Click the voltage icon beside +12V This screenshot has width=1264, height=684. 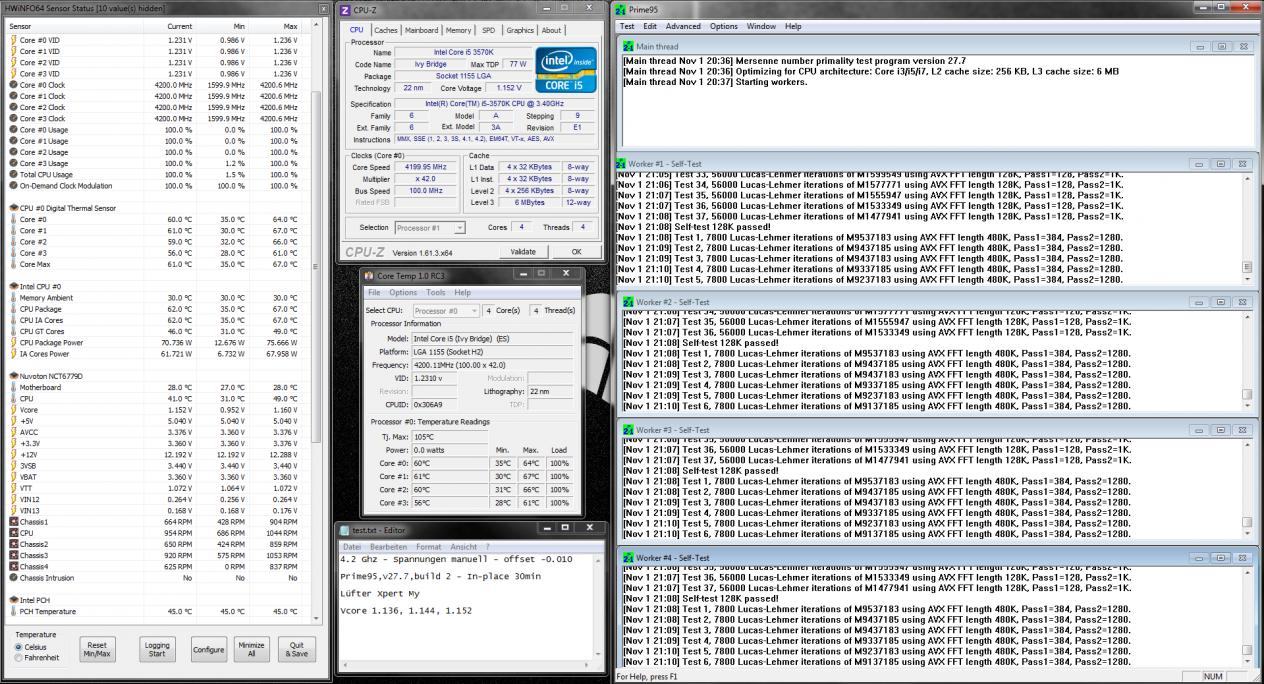coord(13,454)
